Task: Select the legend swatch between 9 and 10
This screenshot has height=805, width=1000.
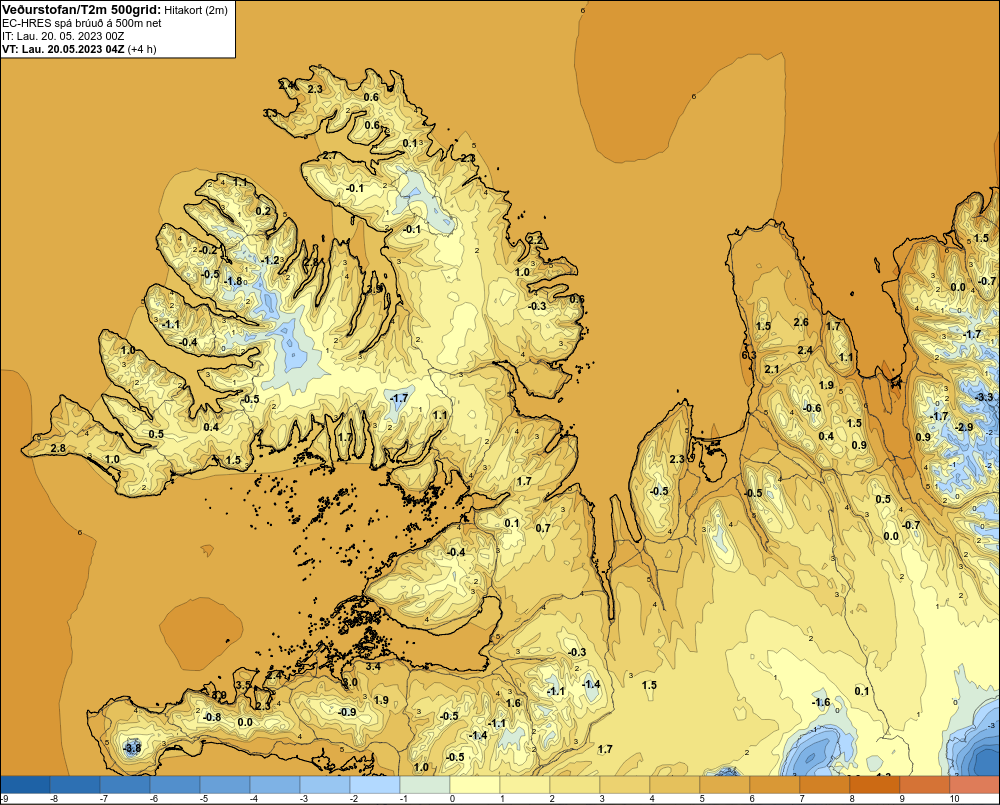Action: click(925, 784)
